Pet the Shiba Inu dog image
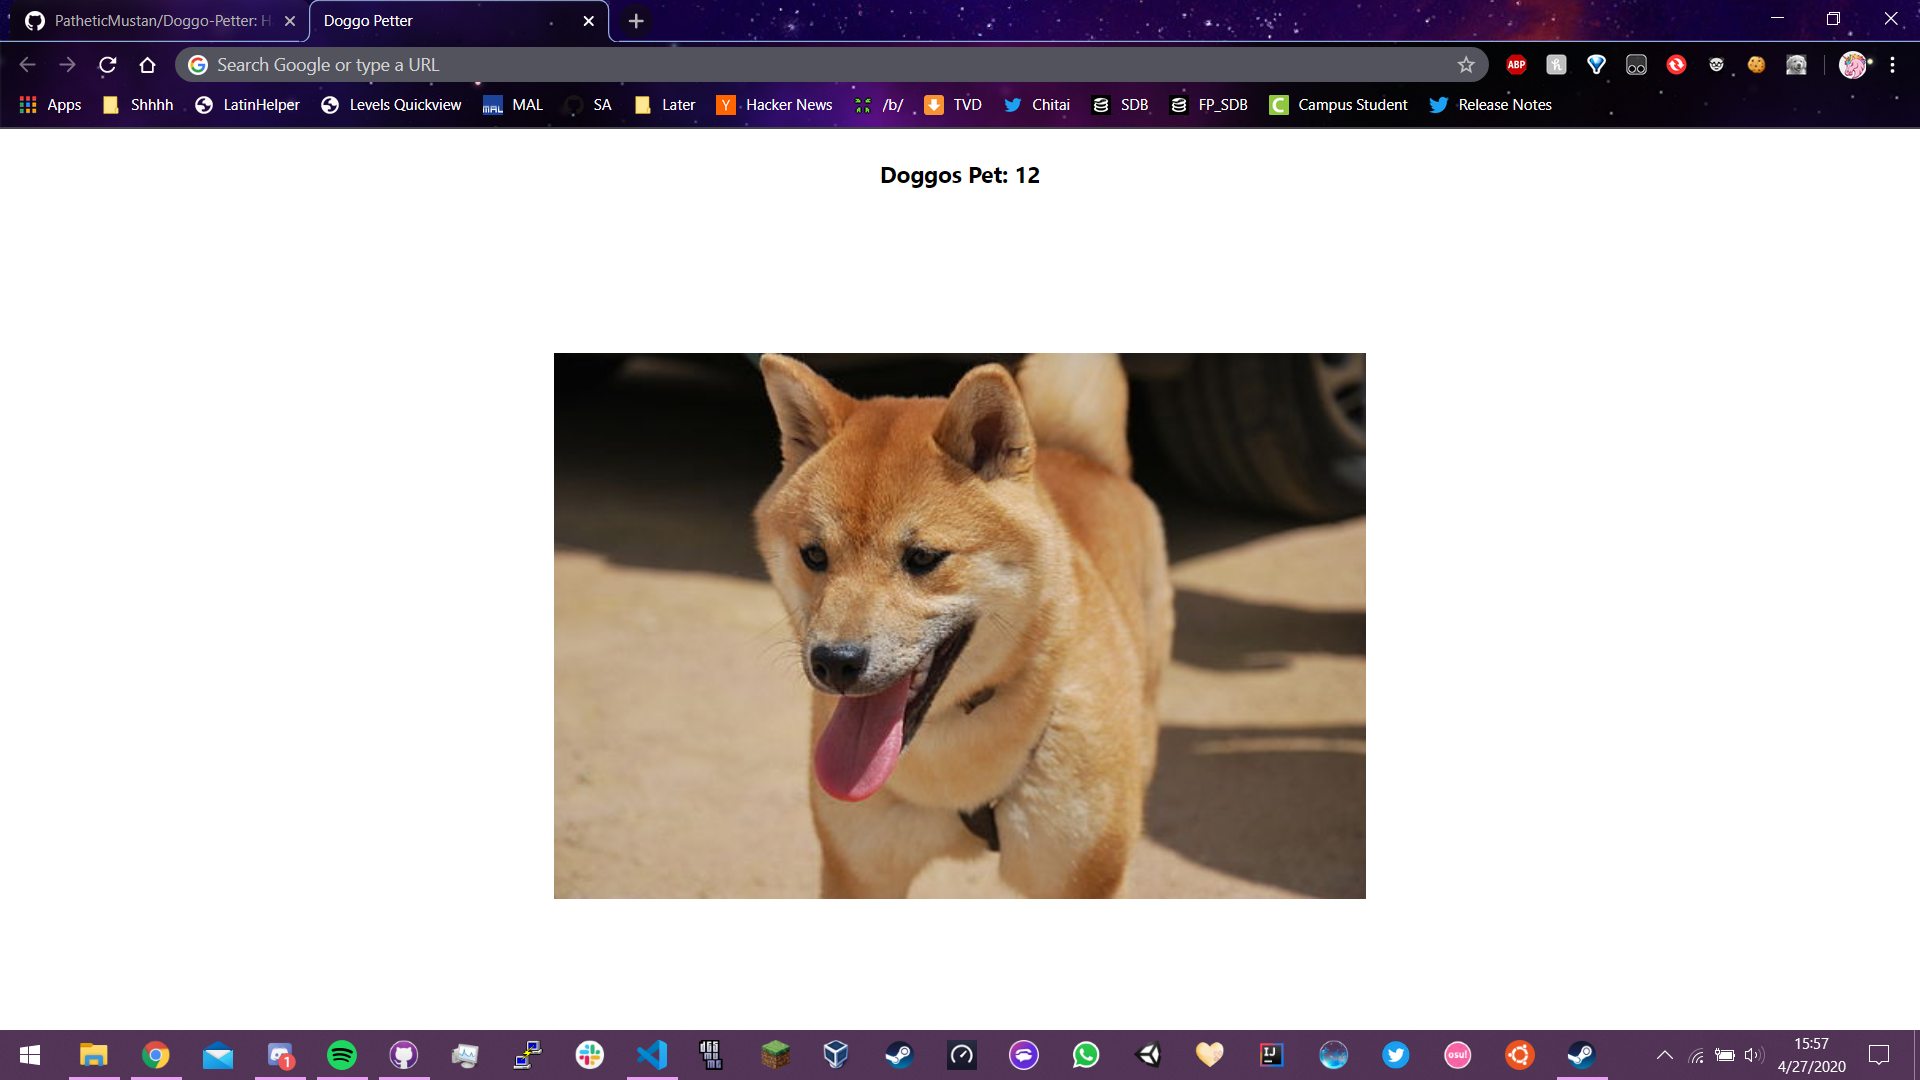The width and height of the screenshot is (1920, 1080). tap(959, 625)
